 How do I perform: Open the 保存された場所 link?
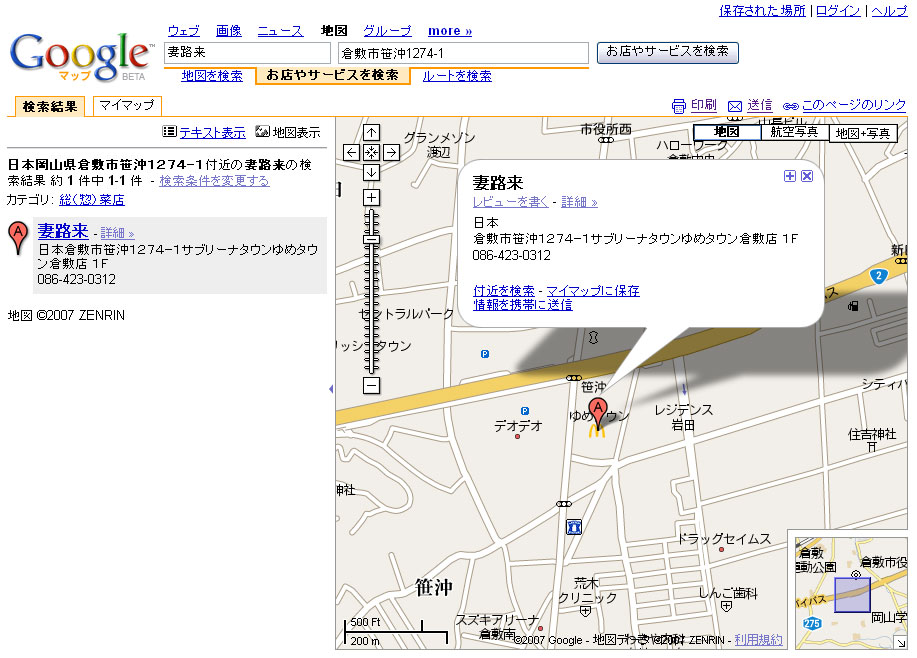pos(762,11)
